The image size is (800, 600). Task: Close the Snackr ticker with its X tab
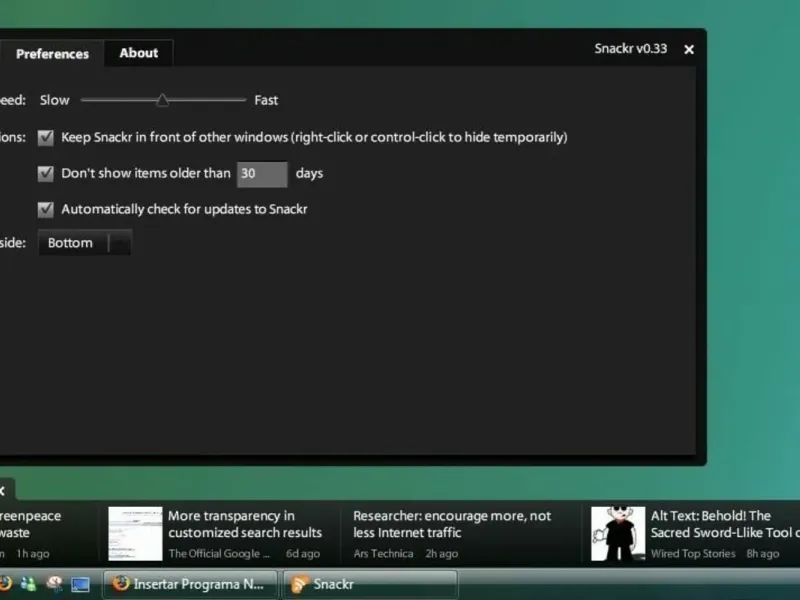4,491
